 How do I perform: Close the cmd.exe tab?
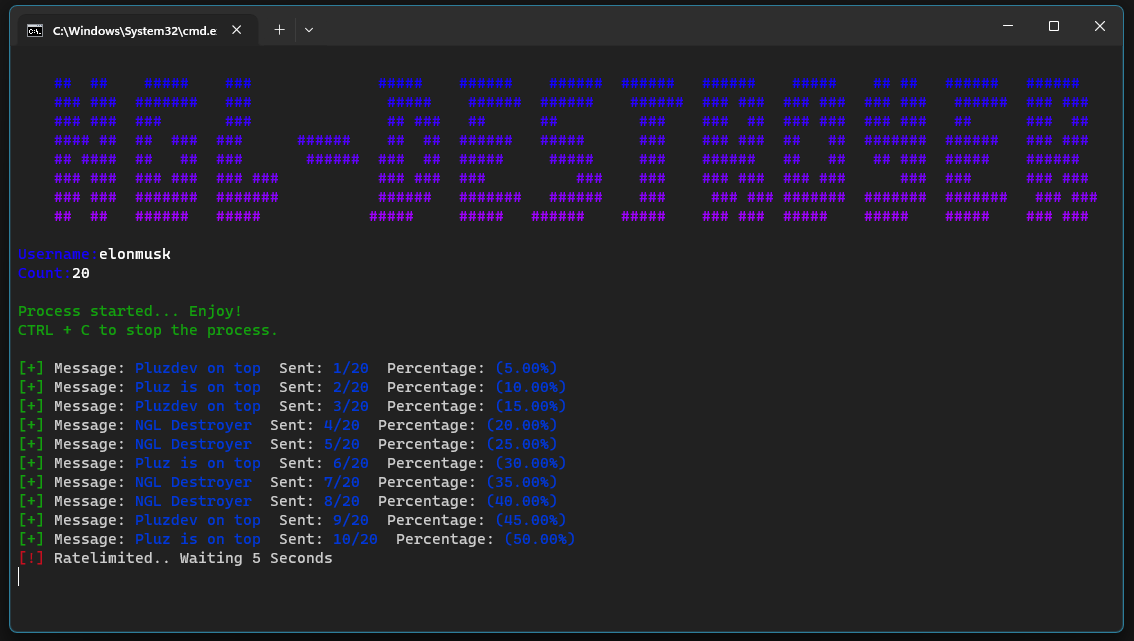(236, 30)
